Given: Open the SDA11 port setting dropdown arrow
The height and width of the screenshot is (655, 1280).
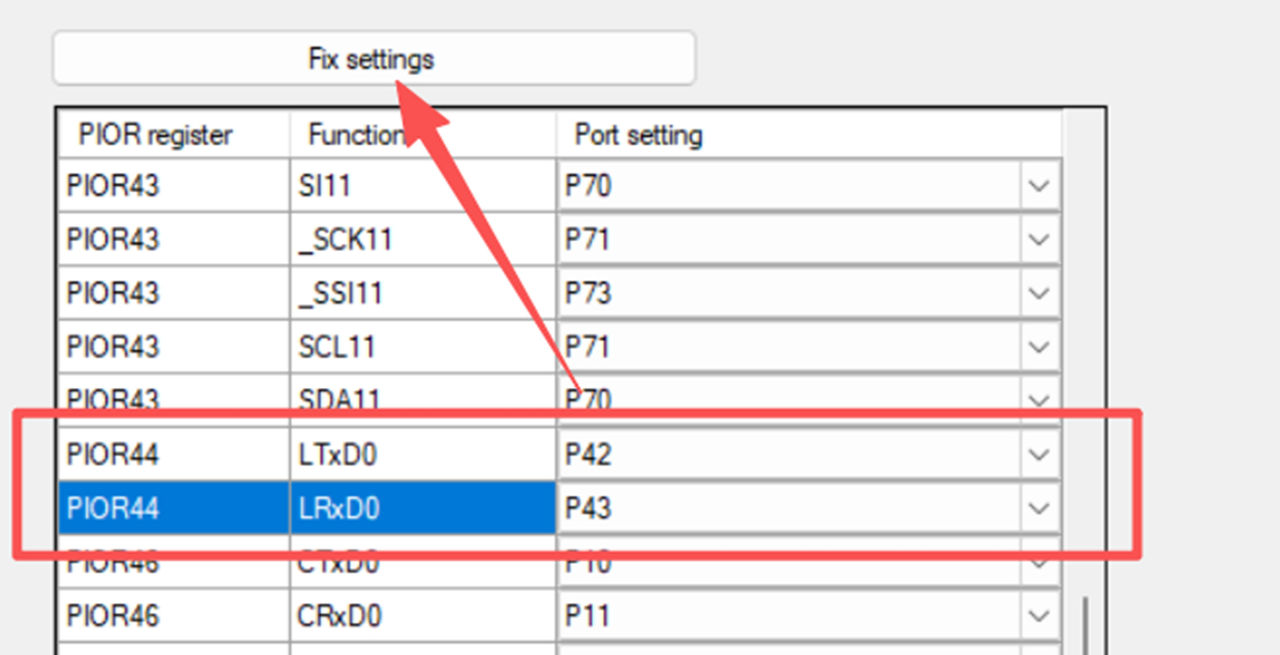Looking at the screenshot, I should tap(1039, 399).
